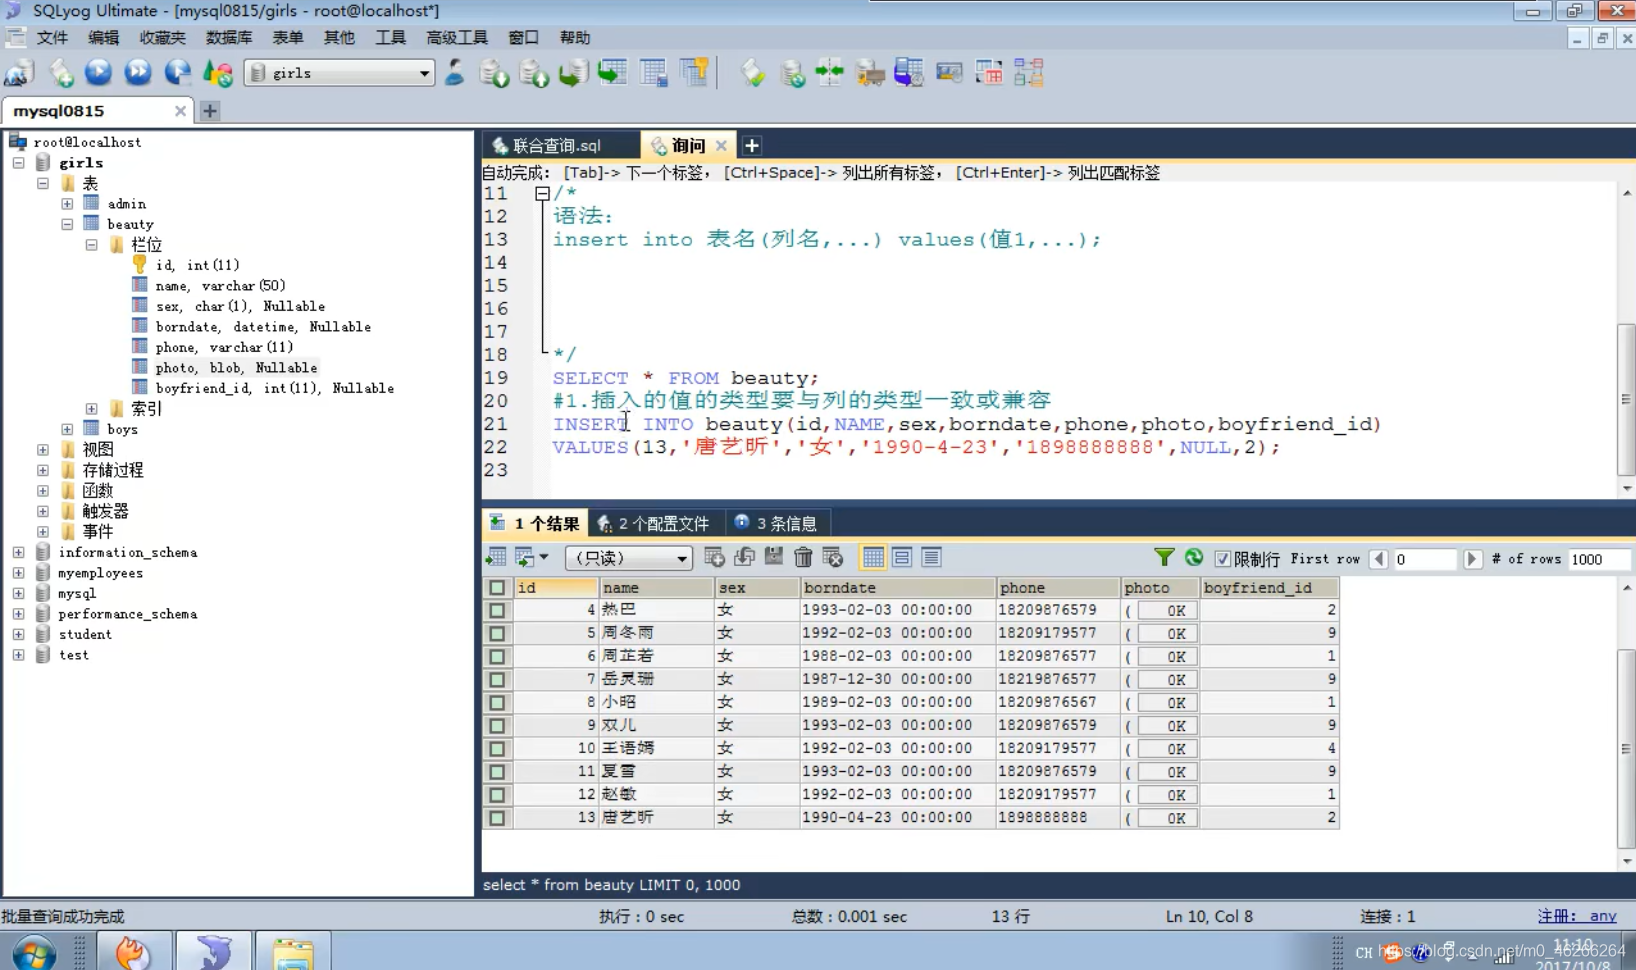Collapse the comment block fold at line 11
The width and height of the screenshot is (1636, 970).
(x=542, y=194)
